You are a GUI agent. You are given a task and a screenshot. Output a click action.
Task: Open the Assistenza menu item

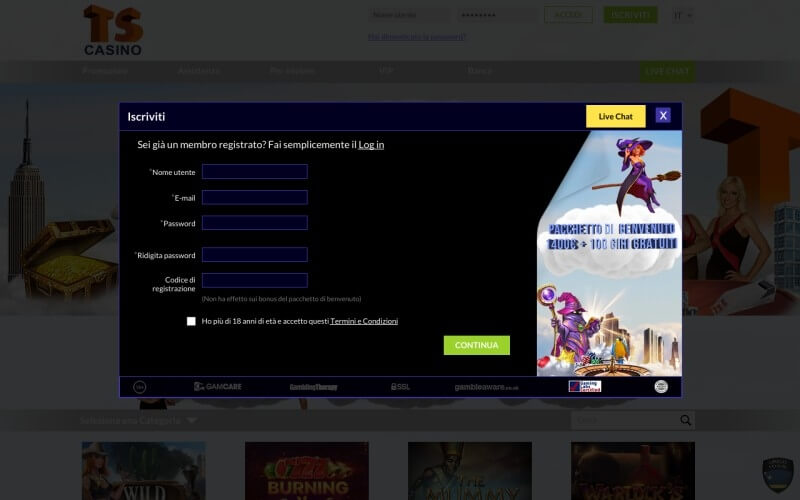point(199,70)
